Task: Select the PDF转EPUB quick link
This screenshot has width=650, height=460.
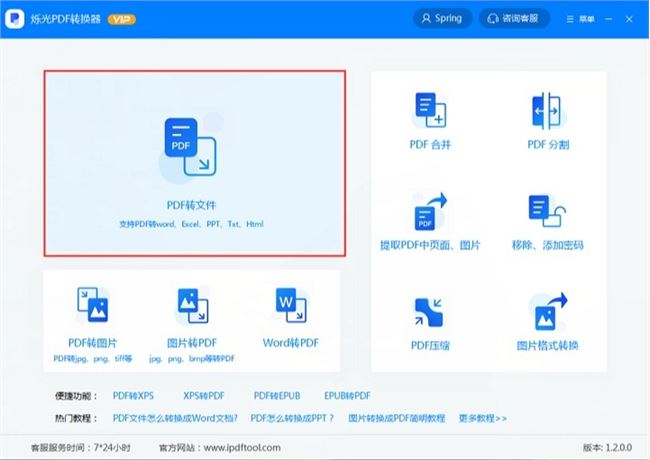Action: click(277, 395)
